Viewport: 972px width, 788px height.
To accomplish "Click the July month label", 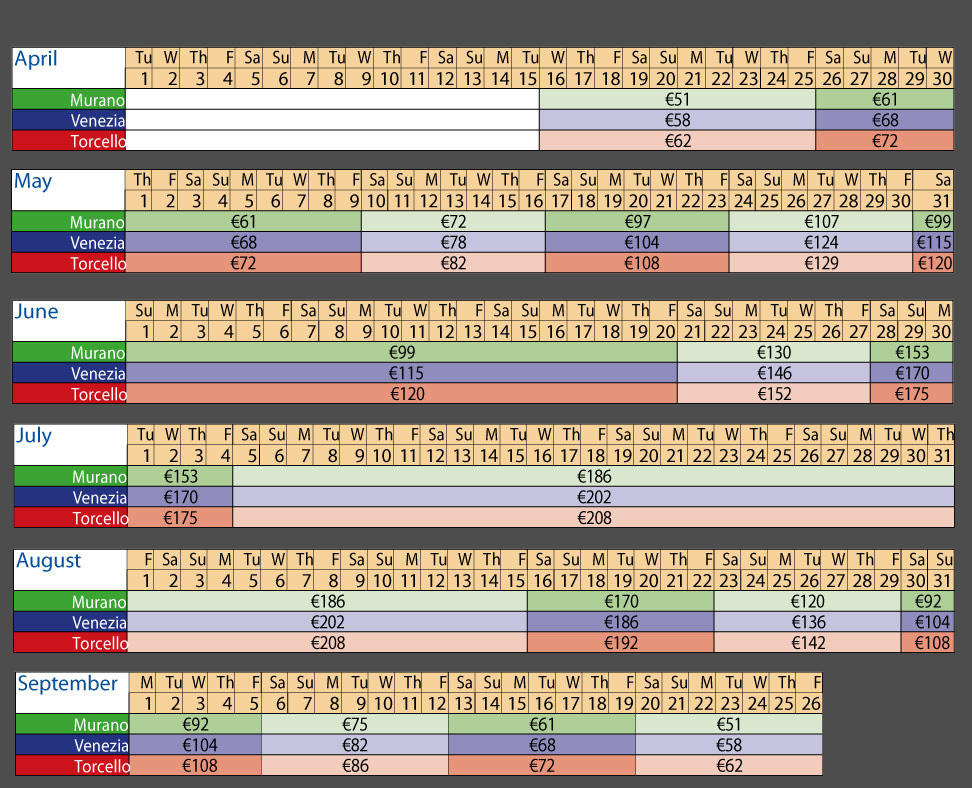I will (33, 435).
